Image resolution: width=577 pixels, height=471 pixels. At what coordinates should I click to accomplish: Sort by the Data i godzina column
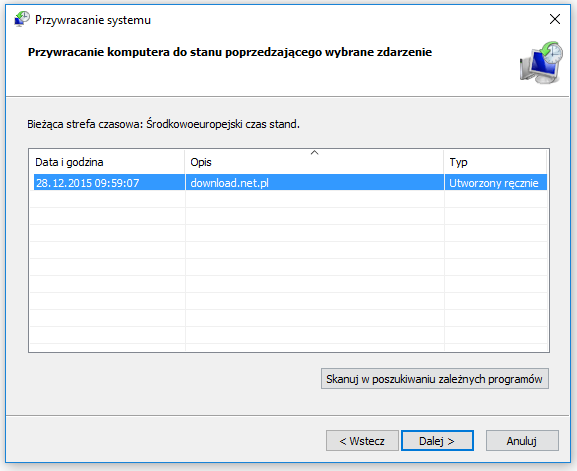[107, 162]
